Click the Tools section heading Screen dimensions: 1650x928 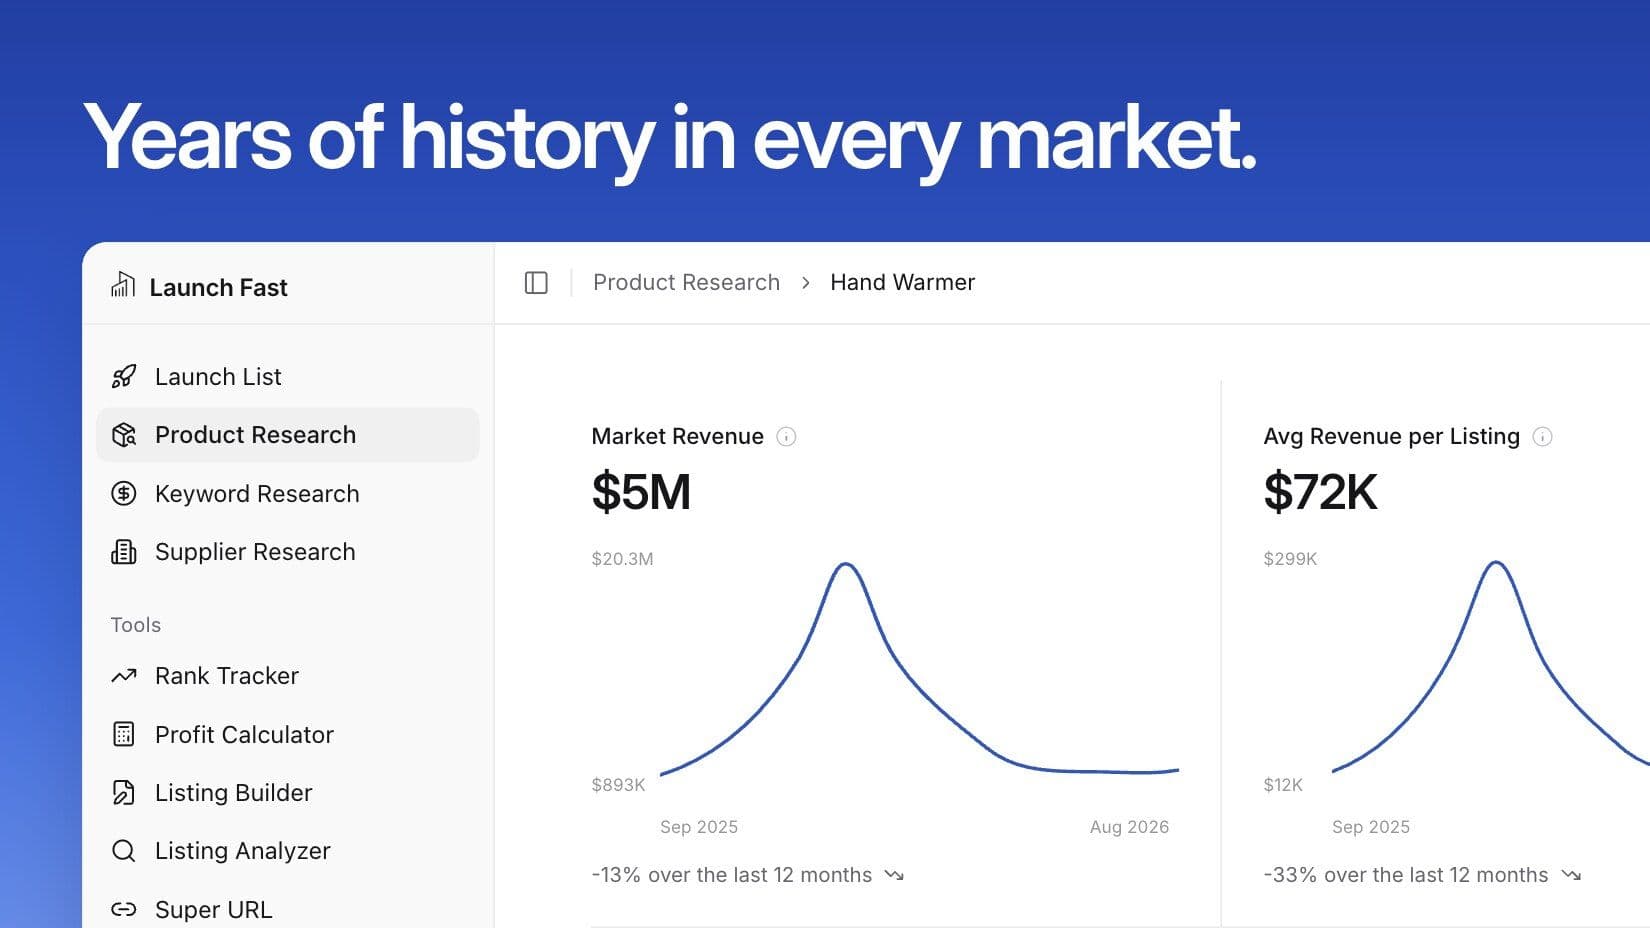(x=135, y=625)
